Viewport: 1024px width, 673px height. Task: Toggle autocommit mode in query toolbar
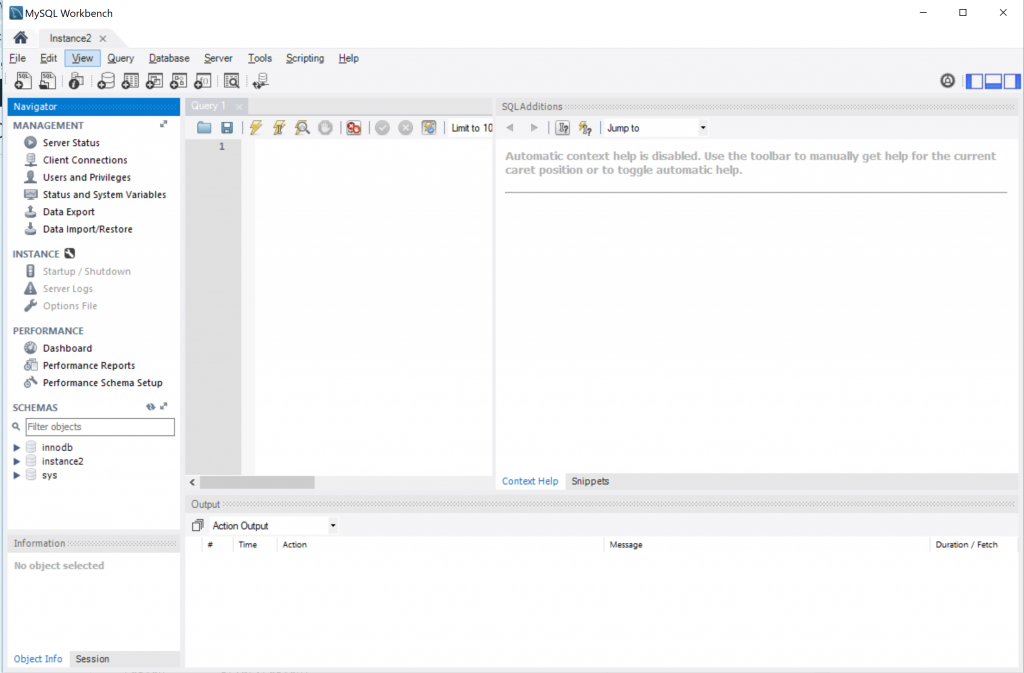429,128
